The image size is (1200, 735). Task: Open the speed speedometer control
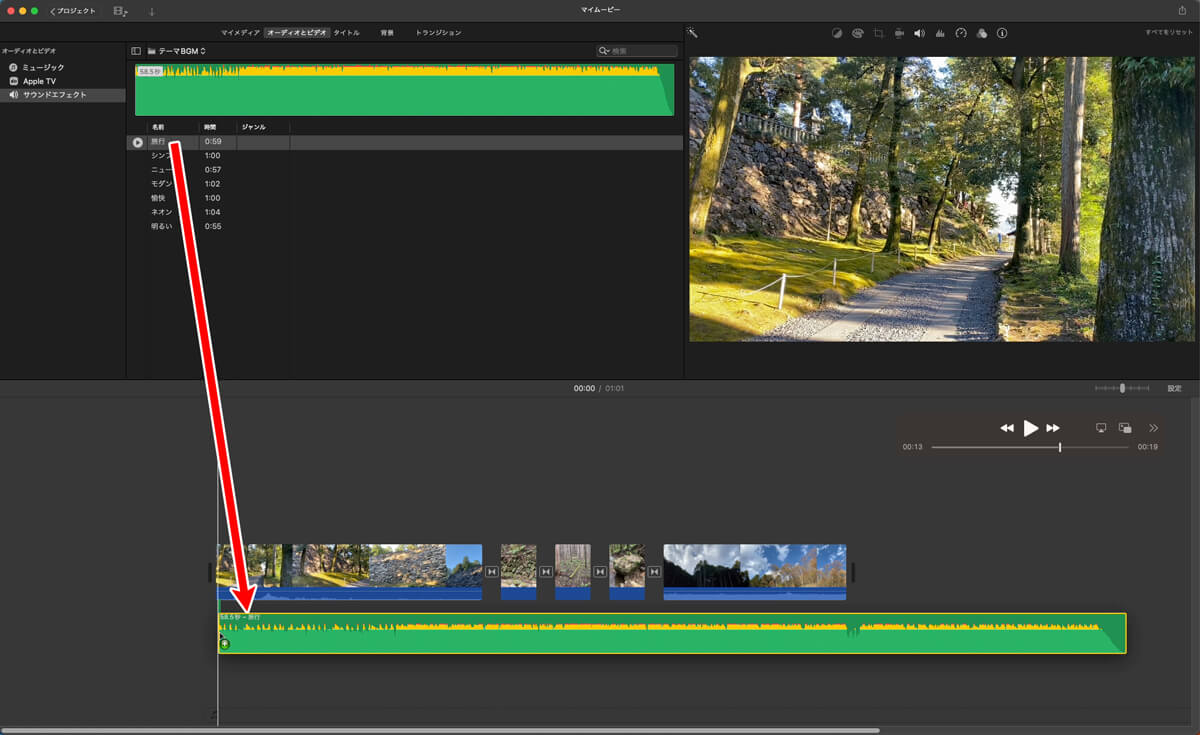pyautogui.click(x=961, y=33)
